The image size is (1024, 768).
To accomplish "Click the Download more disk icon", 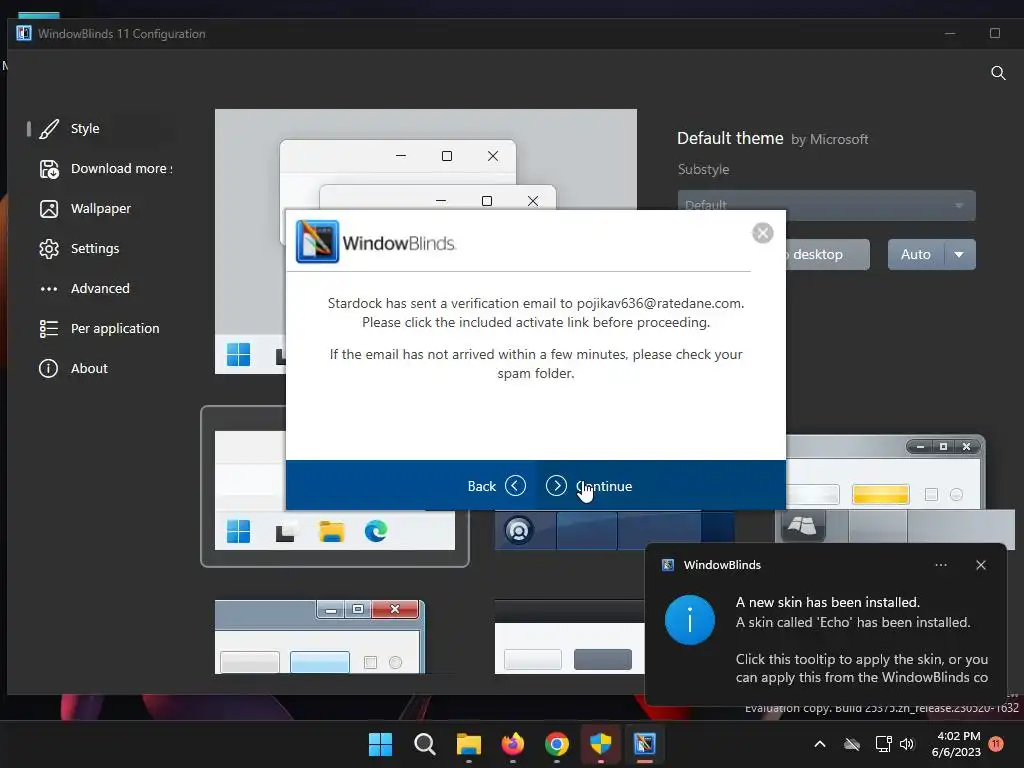I will [49, 169].
